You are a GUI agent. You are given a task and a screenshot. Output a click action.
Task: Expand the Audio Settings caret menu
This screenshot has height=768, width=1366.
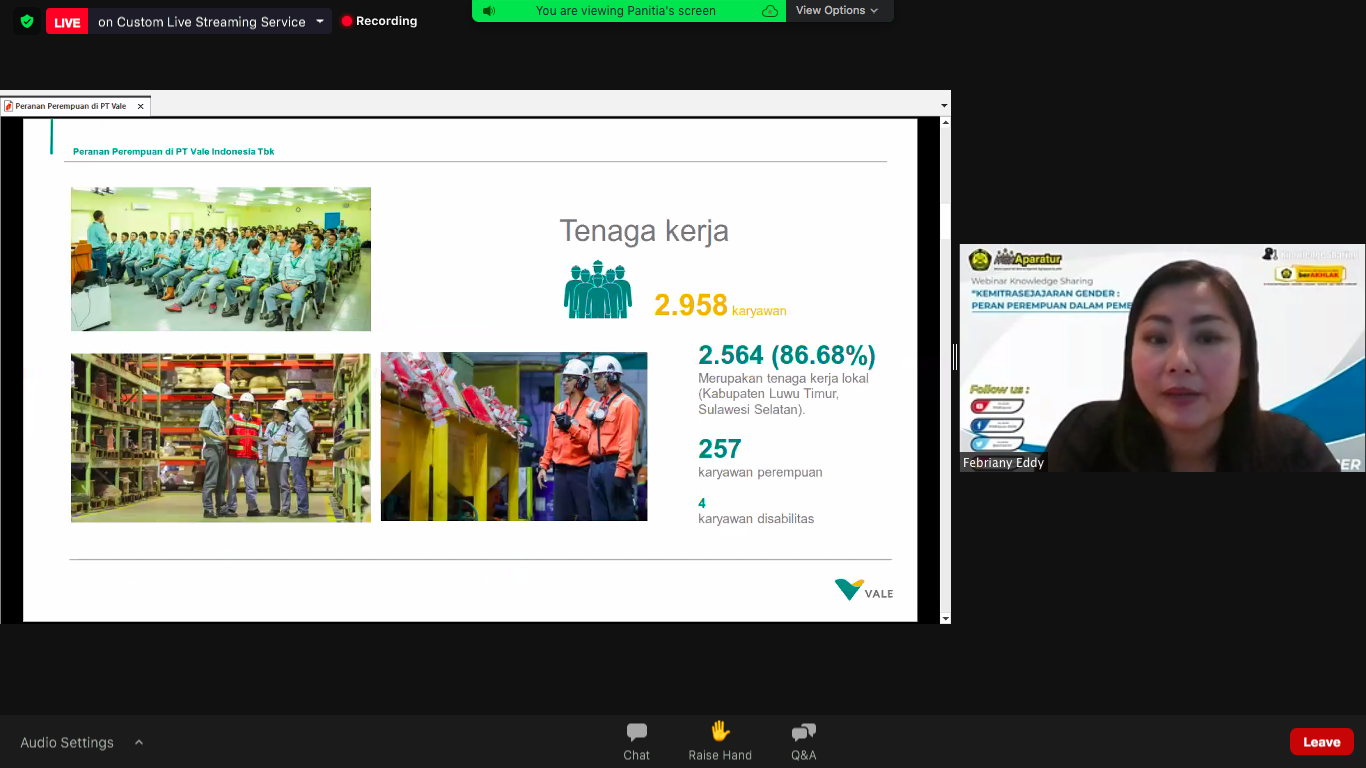[x=139, y=742]
